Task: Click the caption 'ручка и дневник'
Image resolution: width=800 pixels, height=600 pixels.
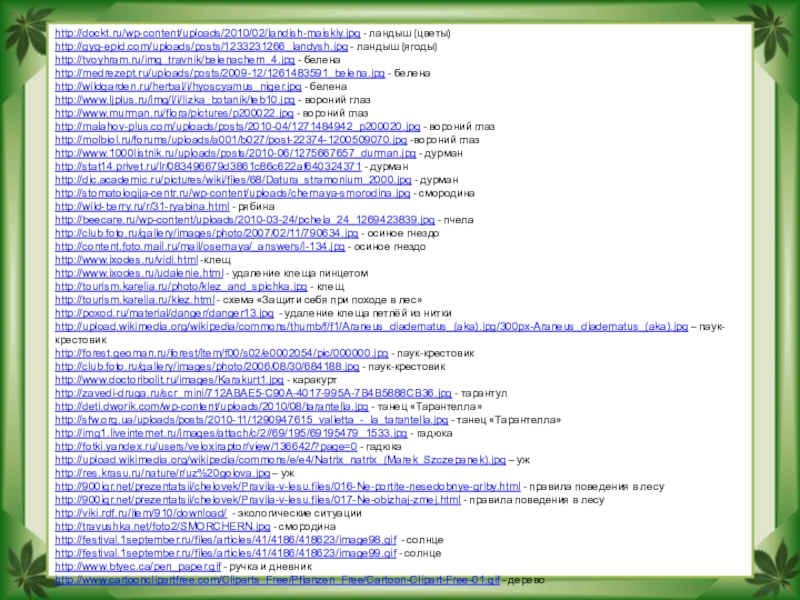Action: (x=270, y=566)
